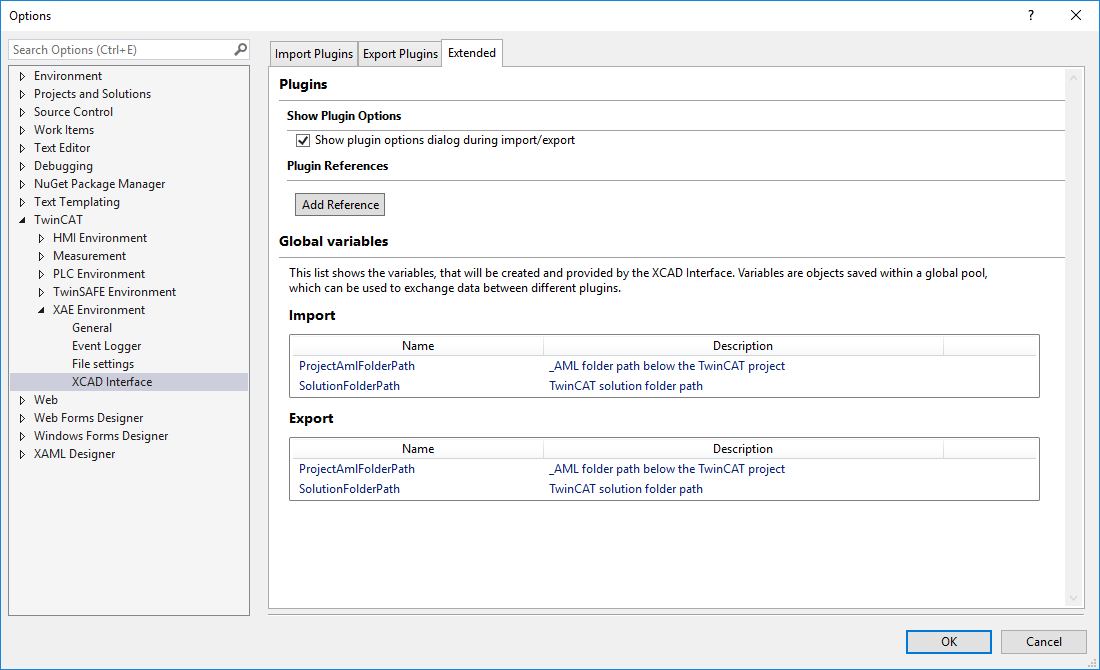Expand Windows Forms Designer node arrow

click(x=22, y=436)
